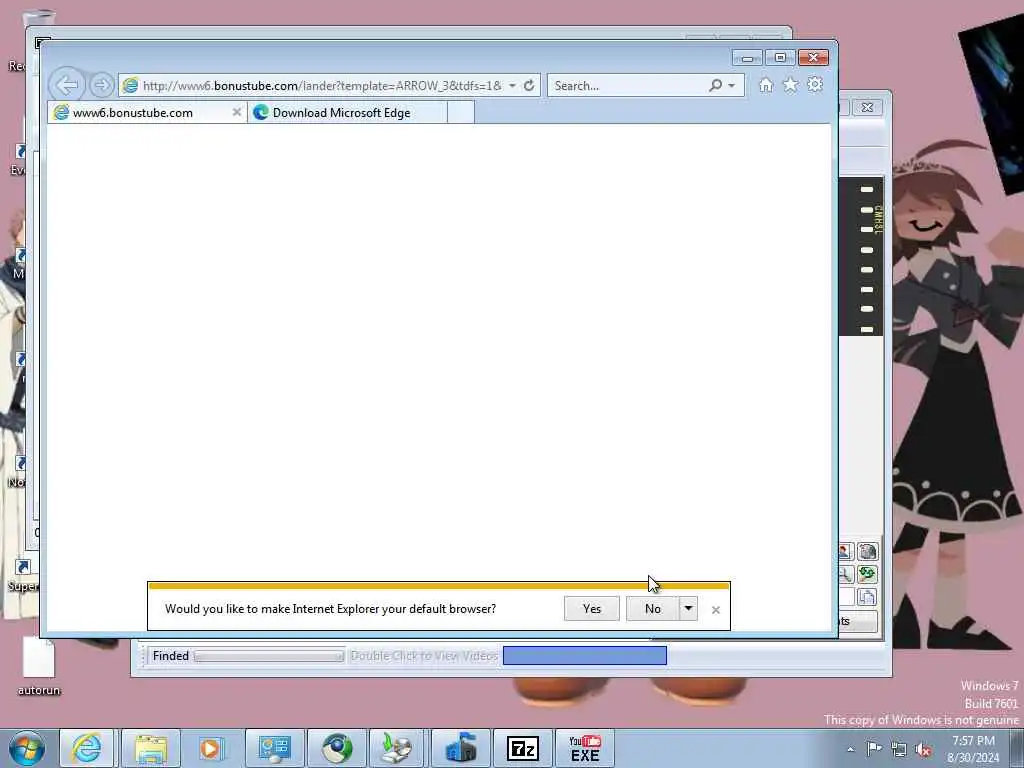Click the copy pages icon in back window
Screen dimensions: 1024x768
[867, 597]
